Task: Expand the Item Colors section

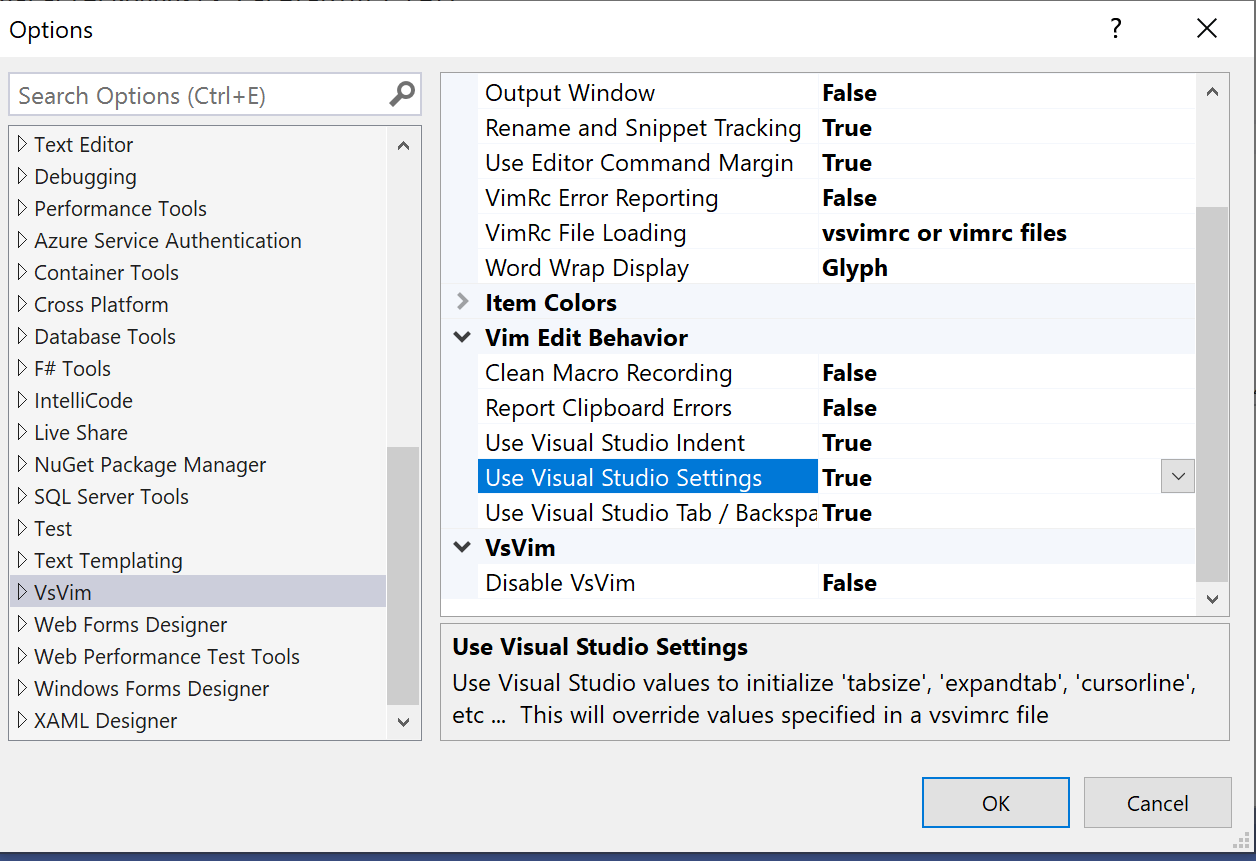Action: point(461,302)
